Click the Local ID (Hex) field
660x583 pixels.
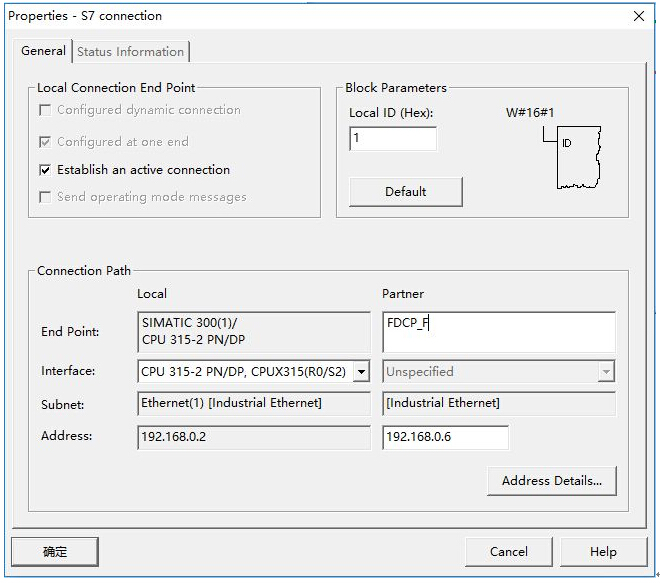(392, 139)
